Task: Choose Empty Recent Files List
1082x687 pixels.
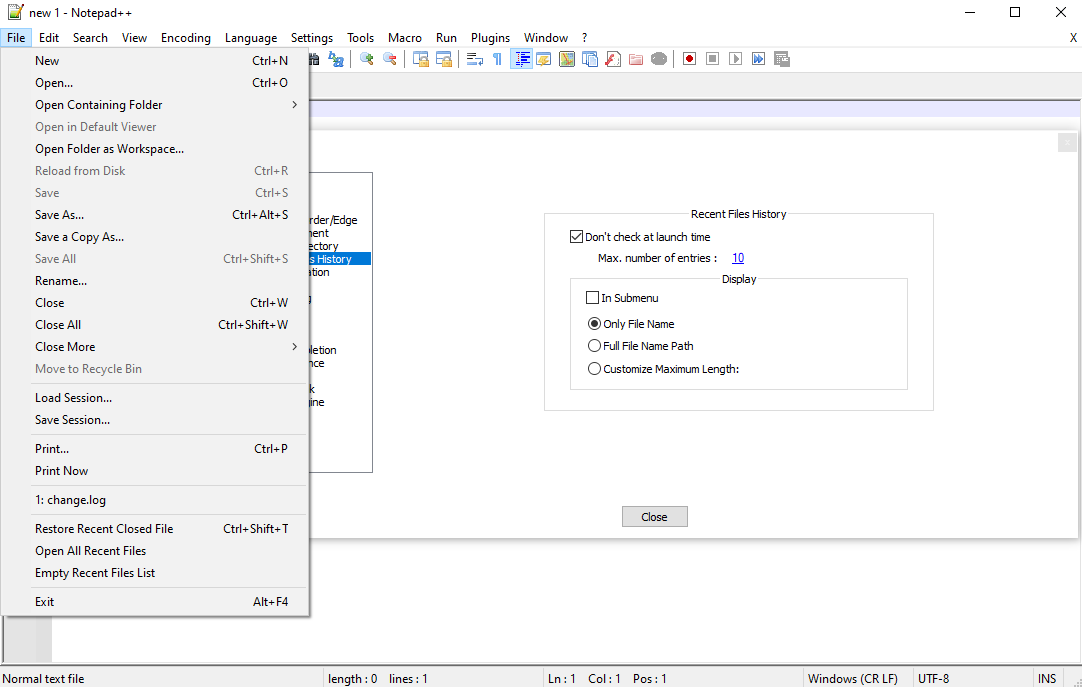Action: [x=155, y=573]
